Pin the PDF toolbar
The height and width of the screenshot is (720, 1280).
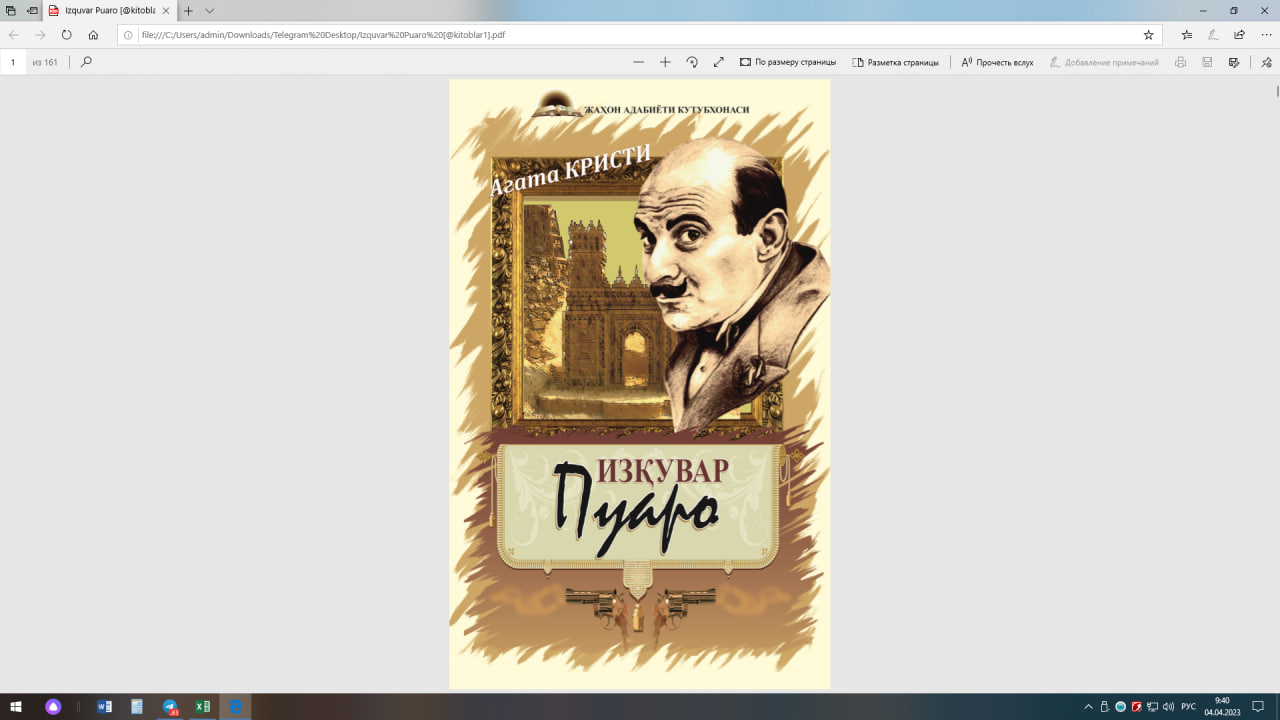pos(1266,62)
